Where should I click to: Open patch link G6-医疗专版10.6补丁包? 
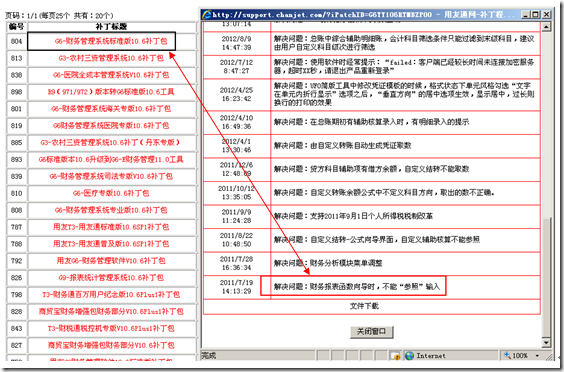coord(111,193)
